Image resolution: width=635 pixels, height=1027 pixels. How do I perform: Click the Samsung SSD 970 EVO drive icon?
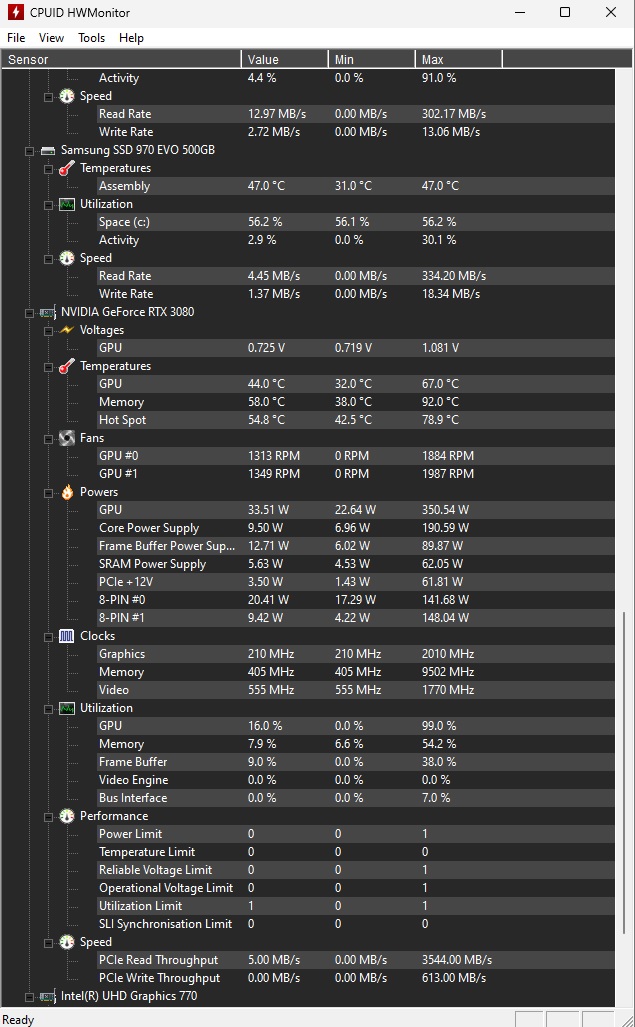[x=48, y=150]
